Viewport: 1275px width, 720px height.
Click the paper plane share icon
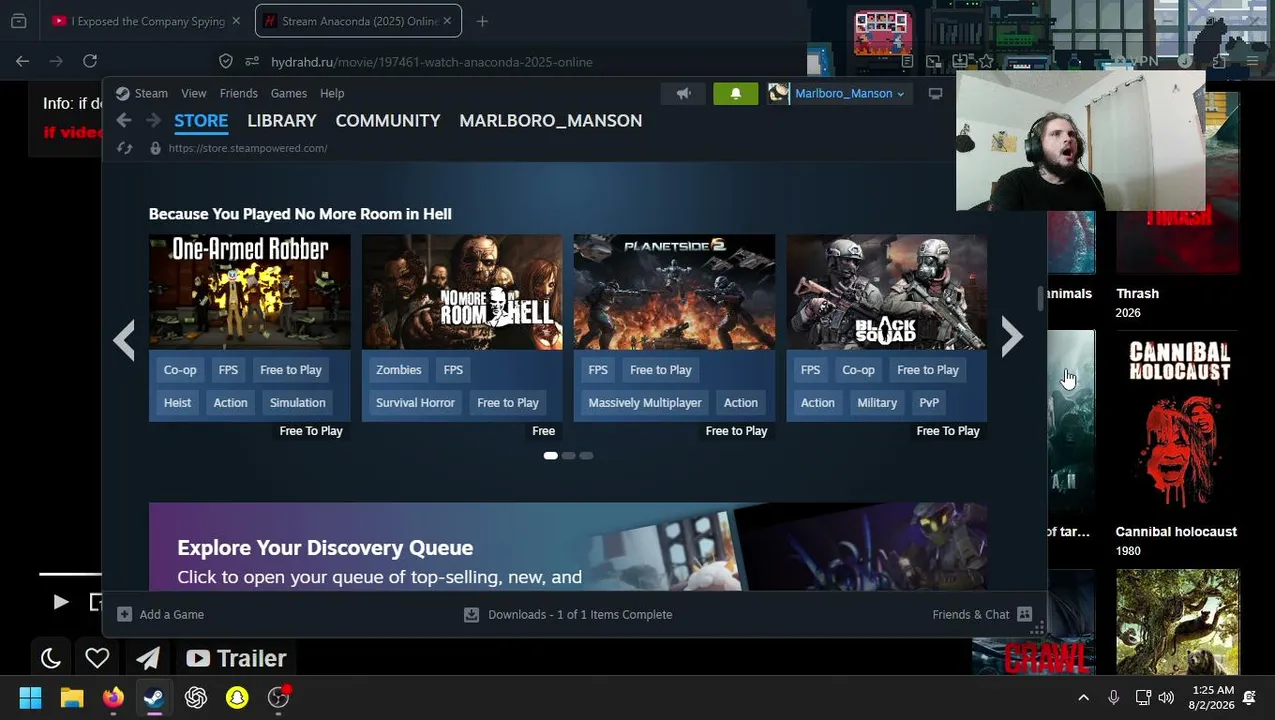click(x=148, y=658)
